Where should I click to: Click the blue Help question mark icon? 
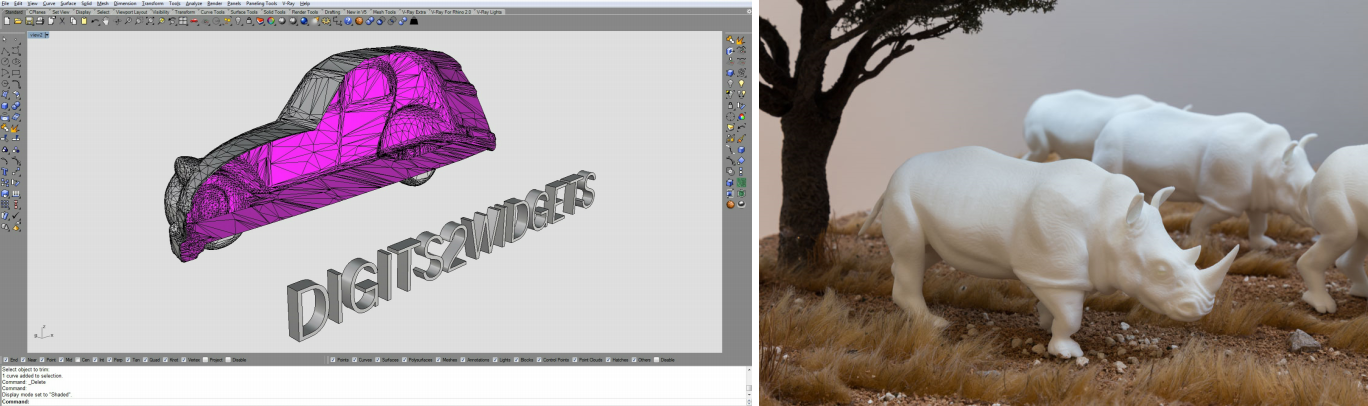pos(348,21)
